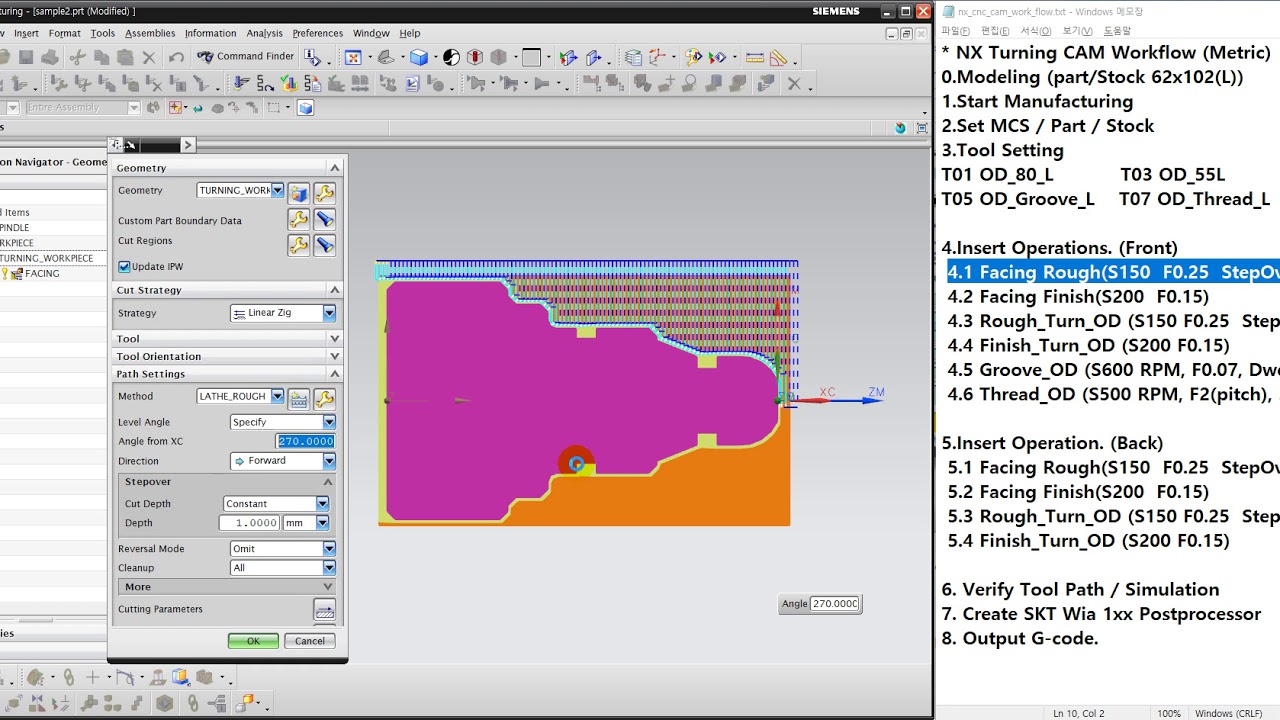Open the Strategy Linear Zig dropdown
Screen dimensions: 1280x720
pyautogui.click(x=328, y=313)
